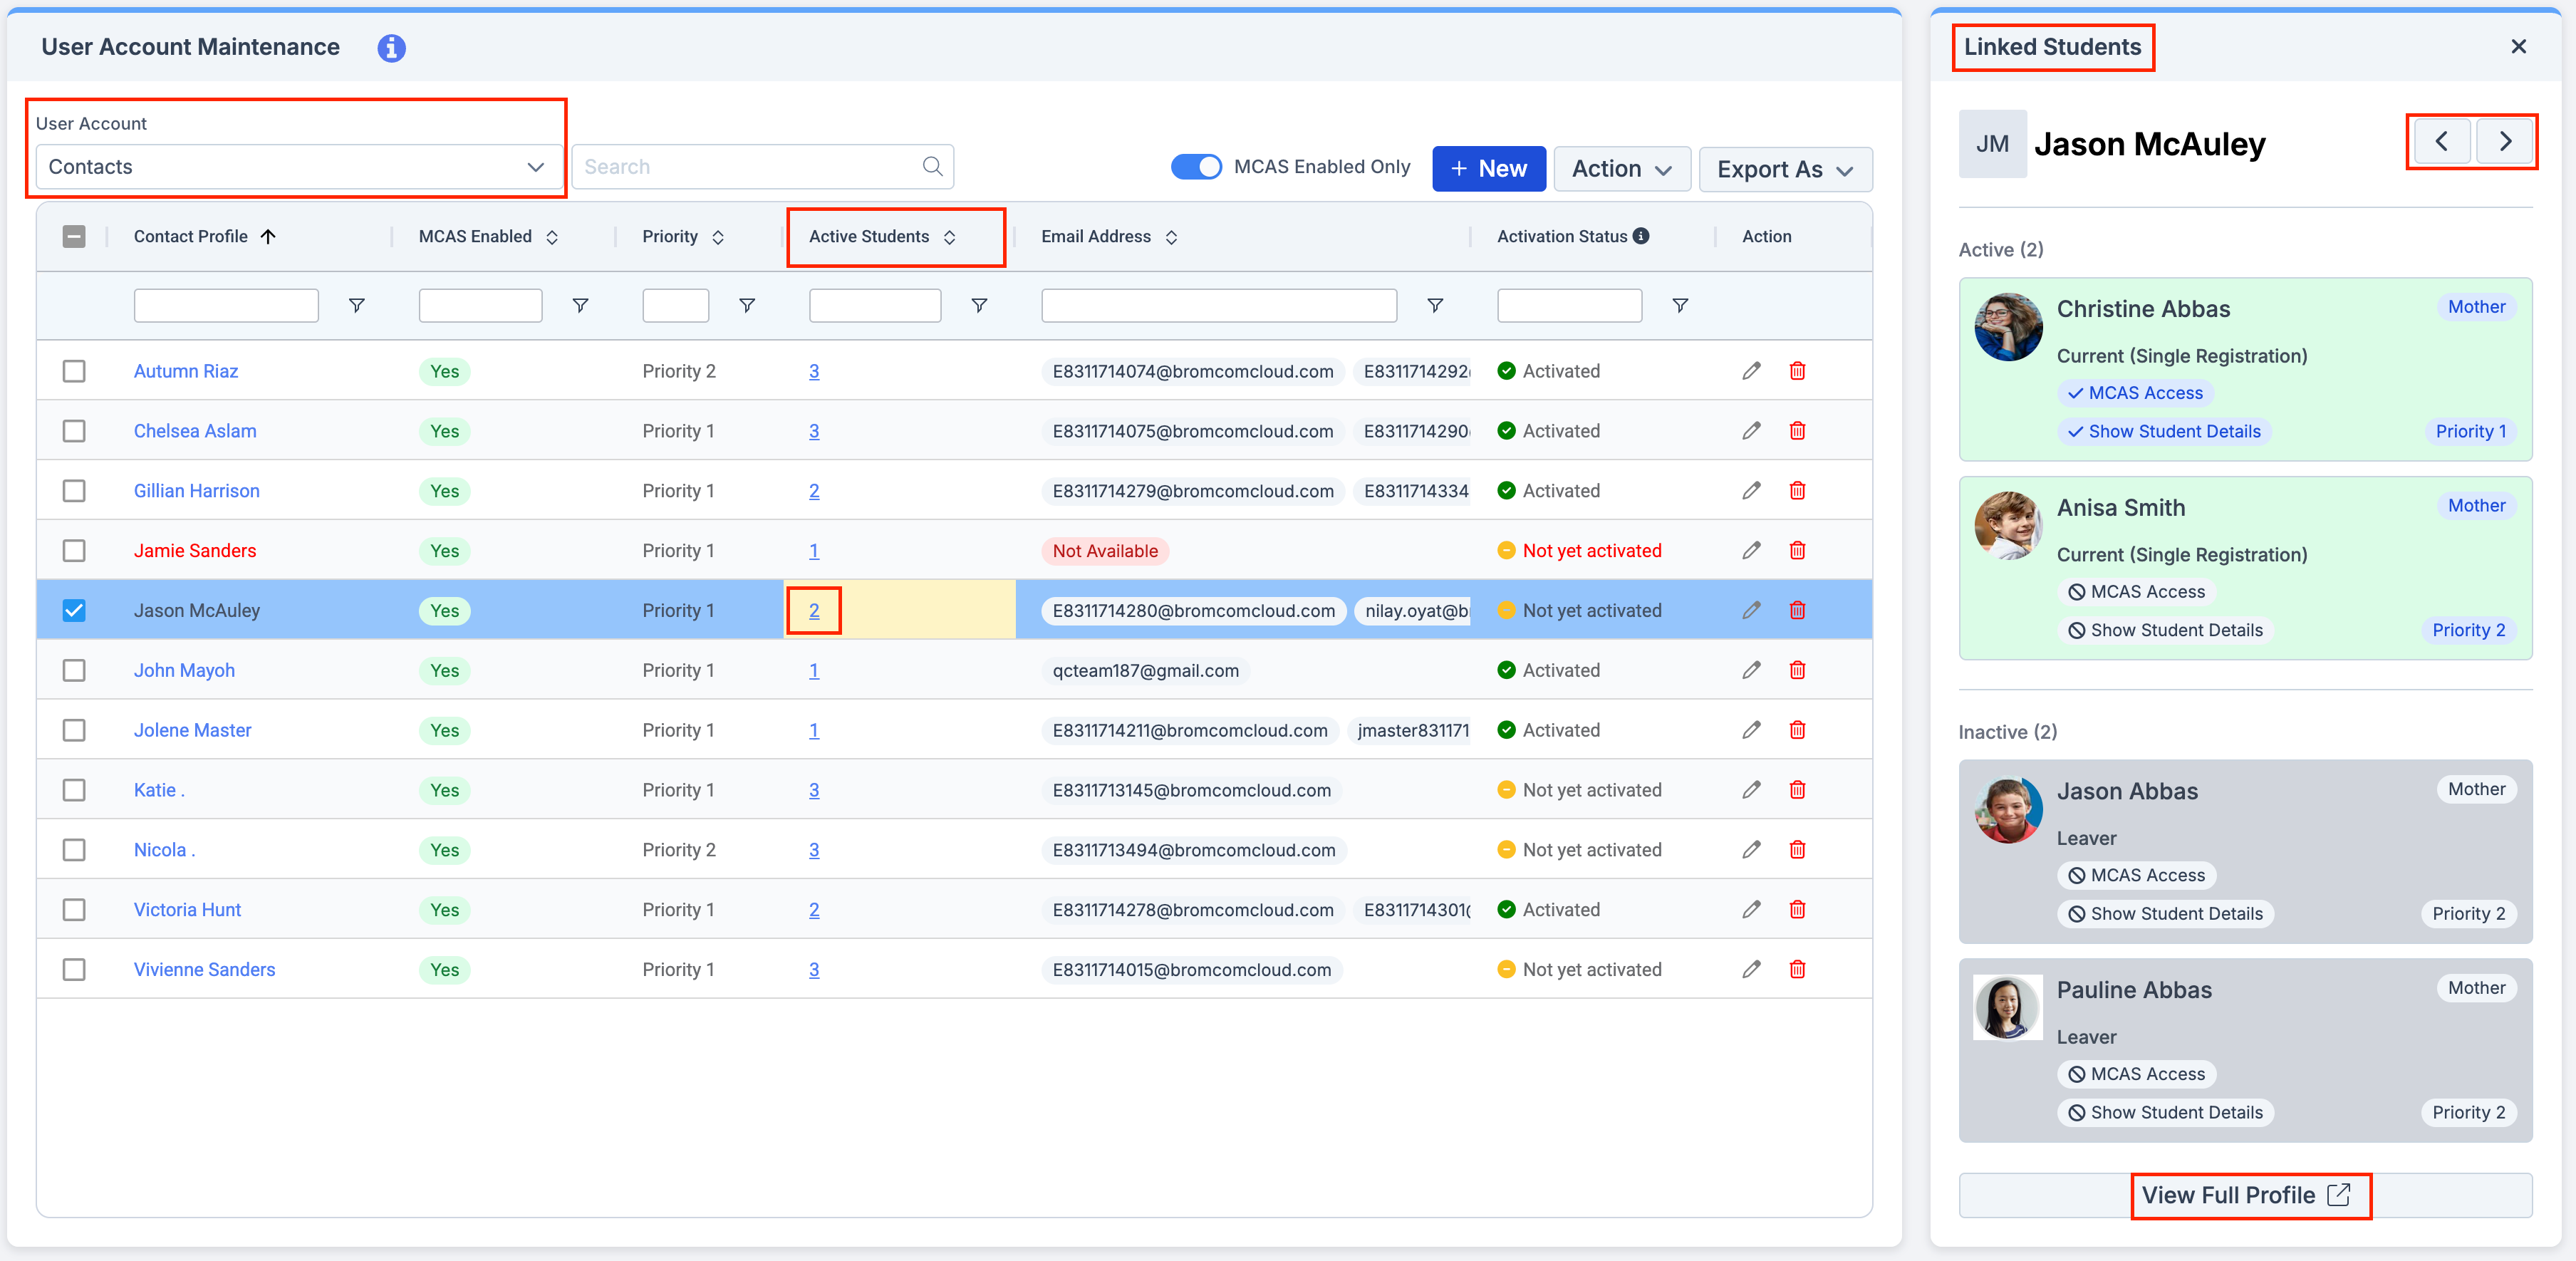Open the Export As menu

tap(1785, 168)
